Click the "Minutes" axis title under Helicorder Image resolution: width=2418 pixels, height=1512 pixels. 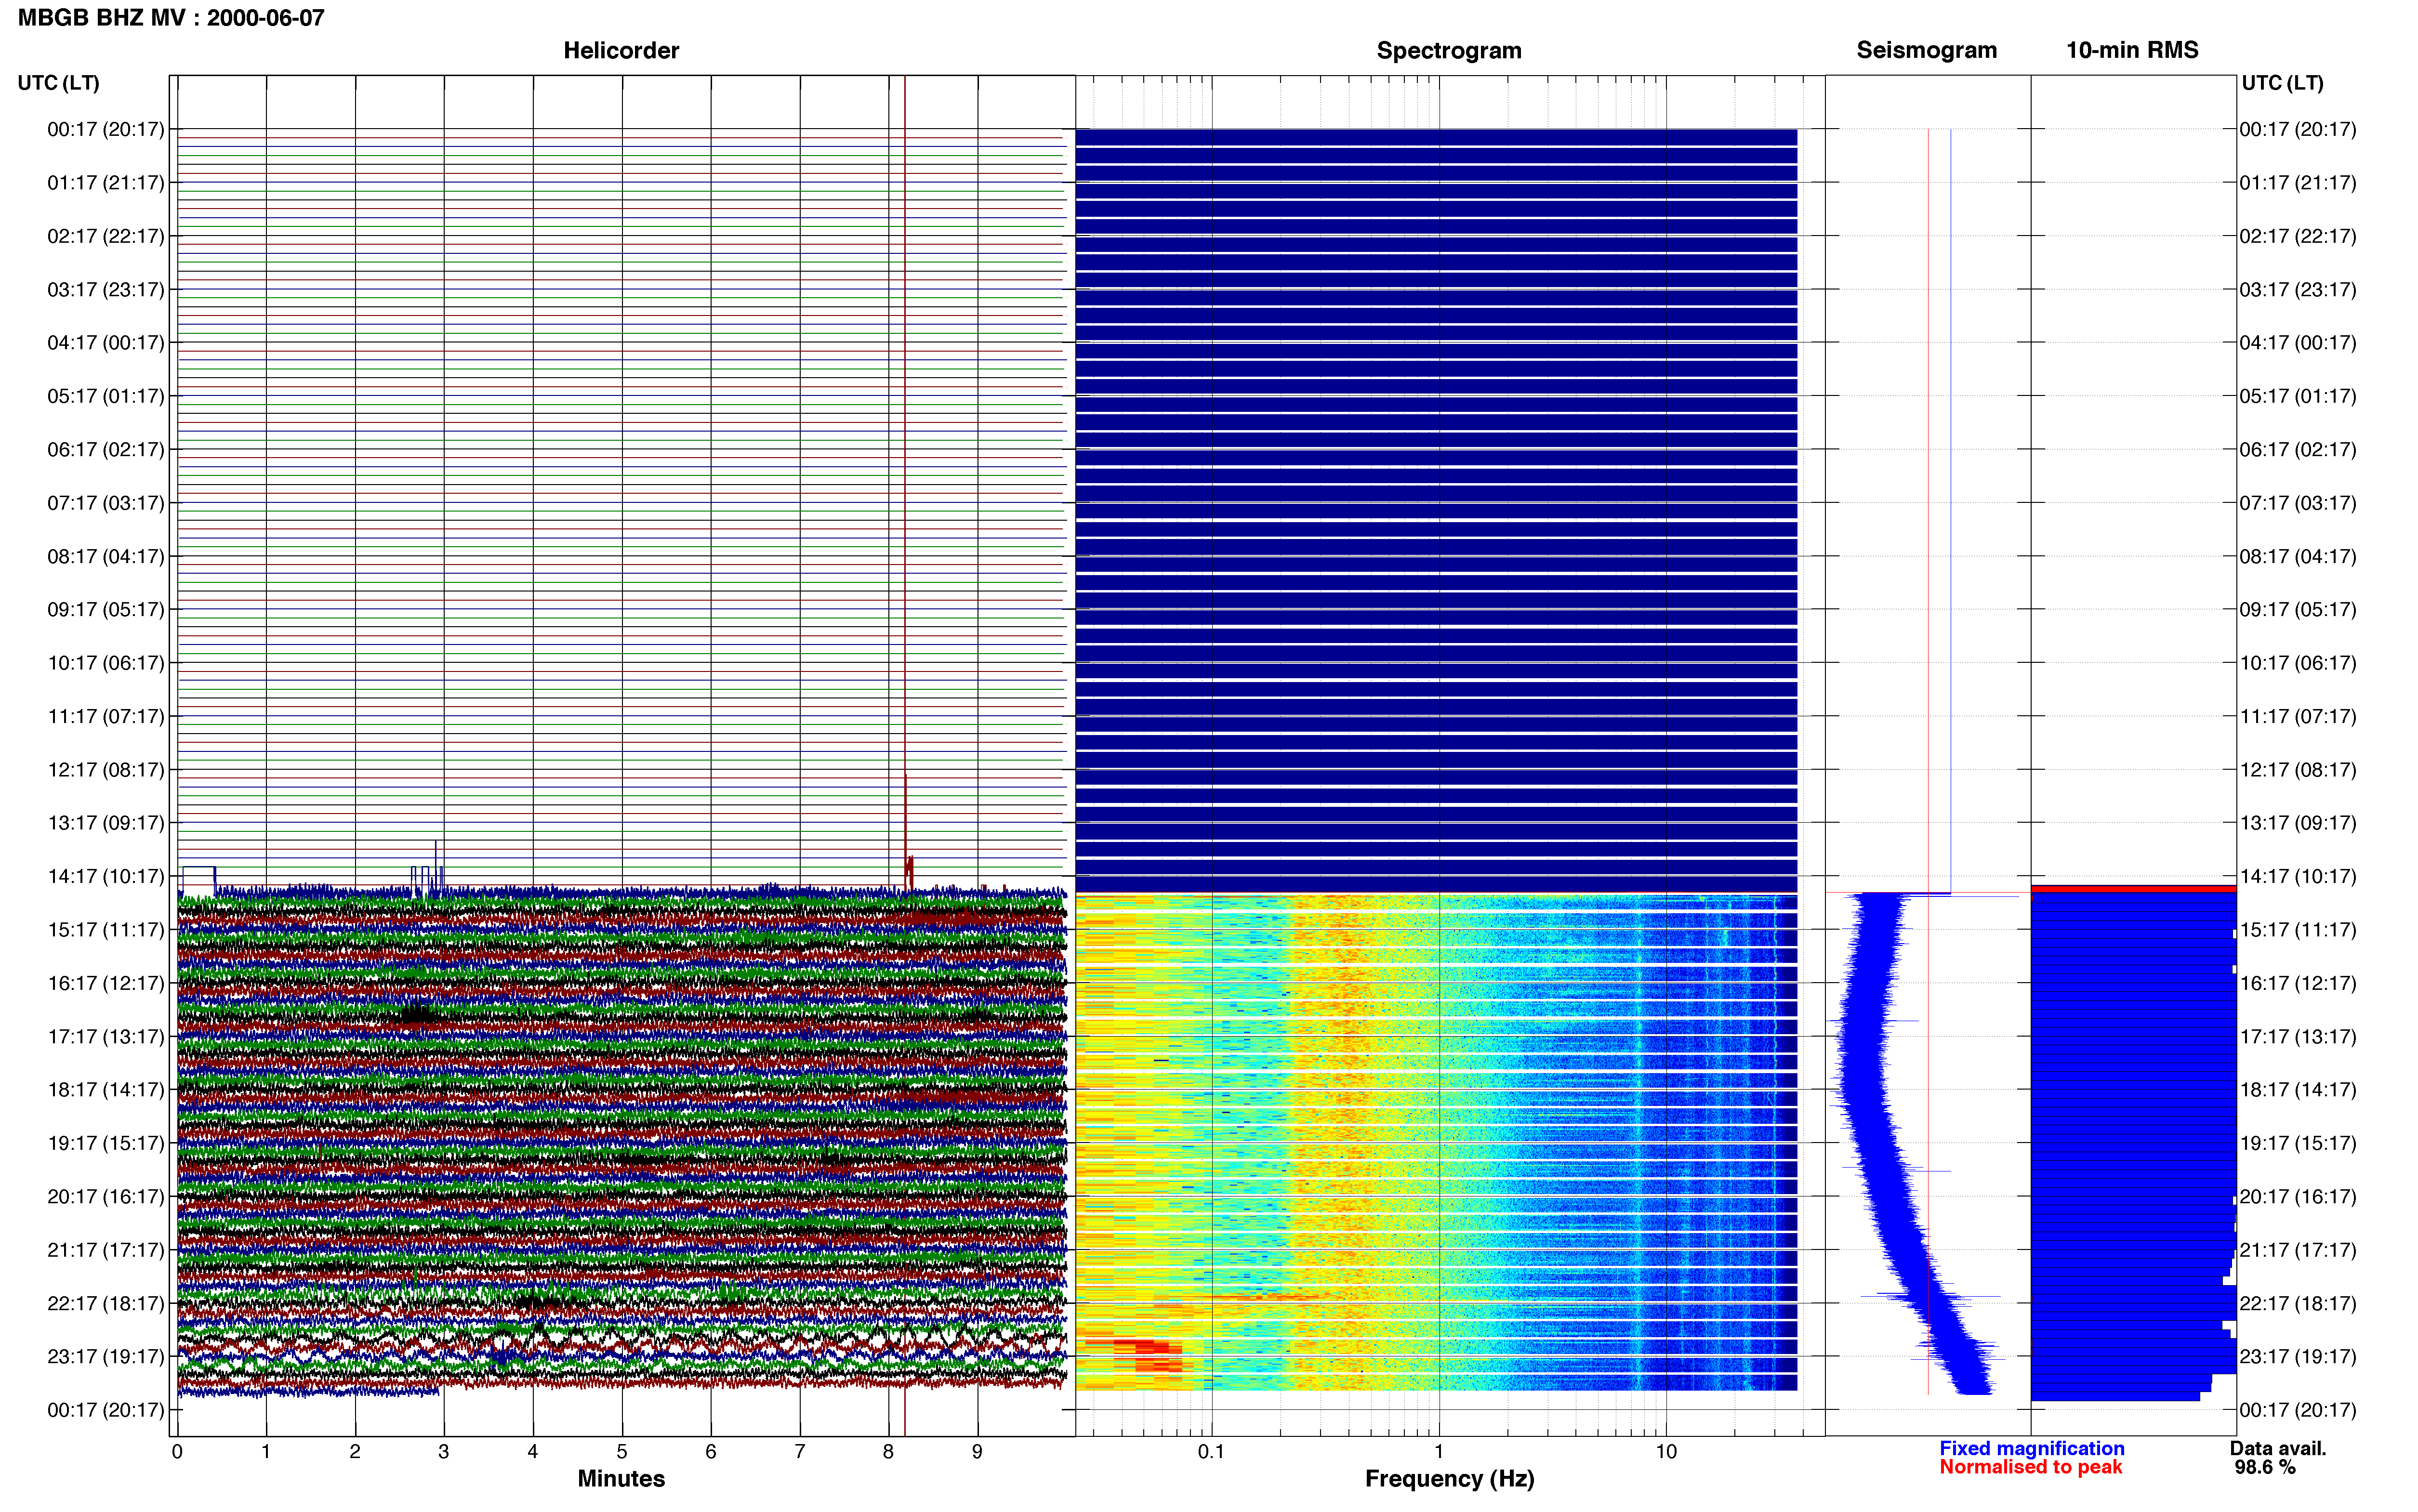pos(621,1479)
